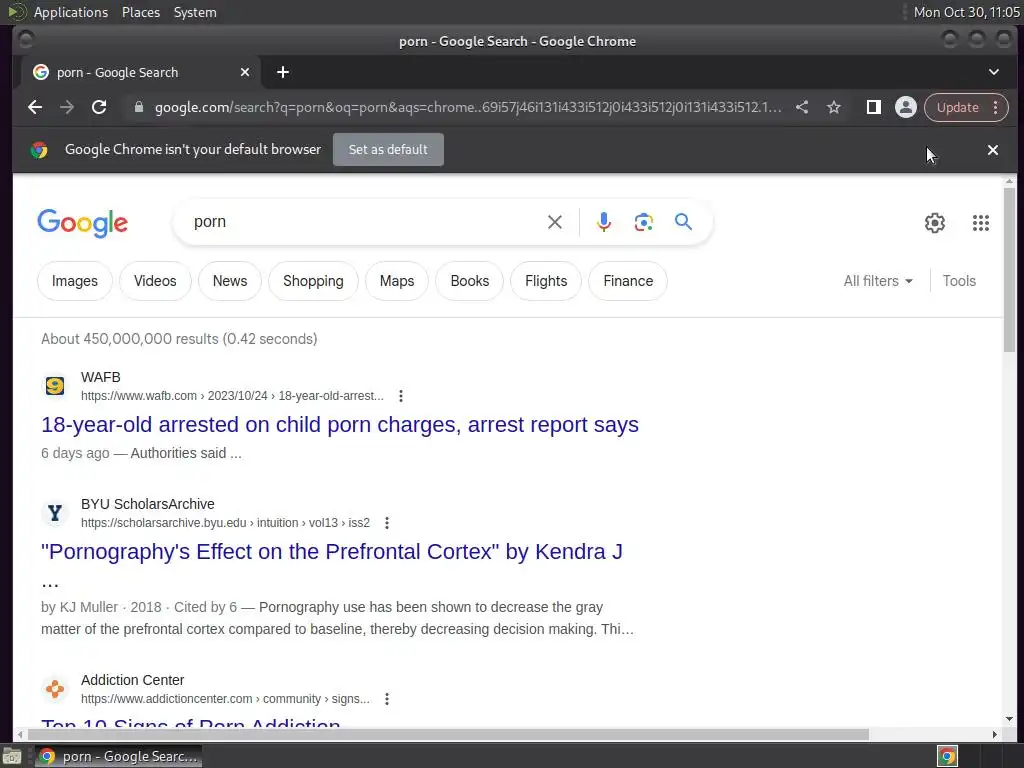Expand the All filters dropdown
Image resolution: width=1024 pixels, height=768 pixels.
878,281
